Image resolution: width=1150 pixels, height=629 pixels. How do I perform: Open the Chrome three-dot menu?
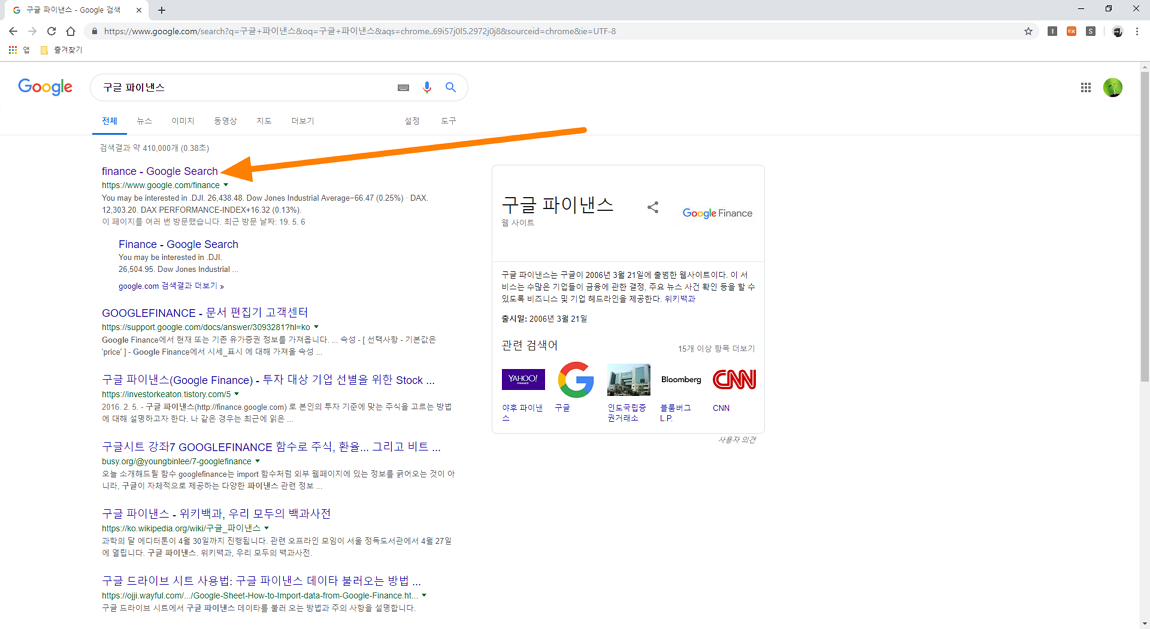click(x=1137, y=32)
